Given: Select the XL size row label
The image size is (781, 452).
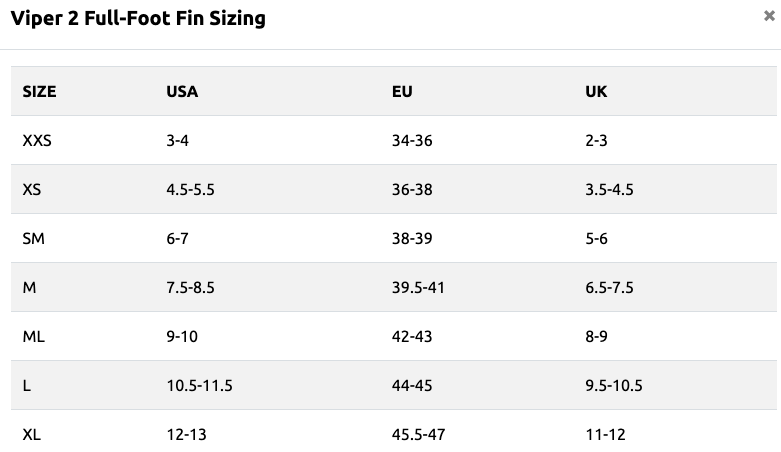Looking at the screenshot, I should pos(31,435).
